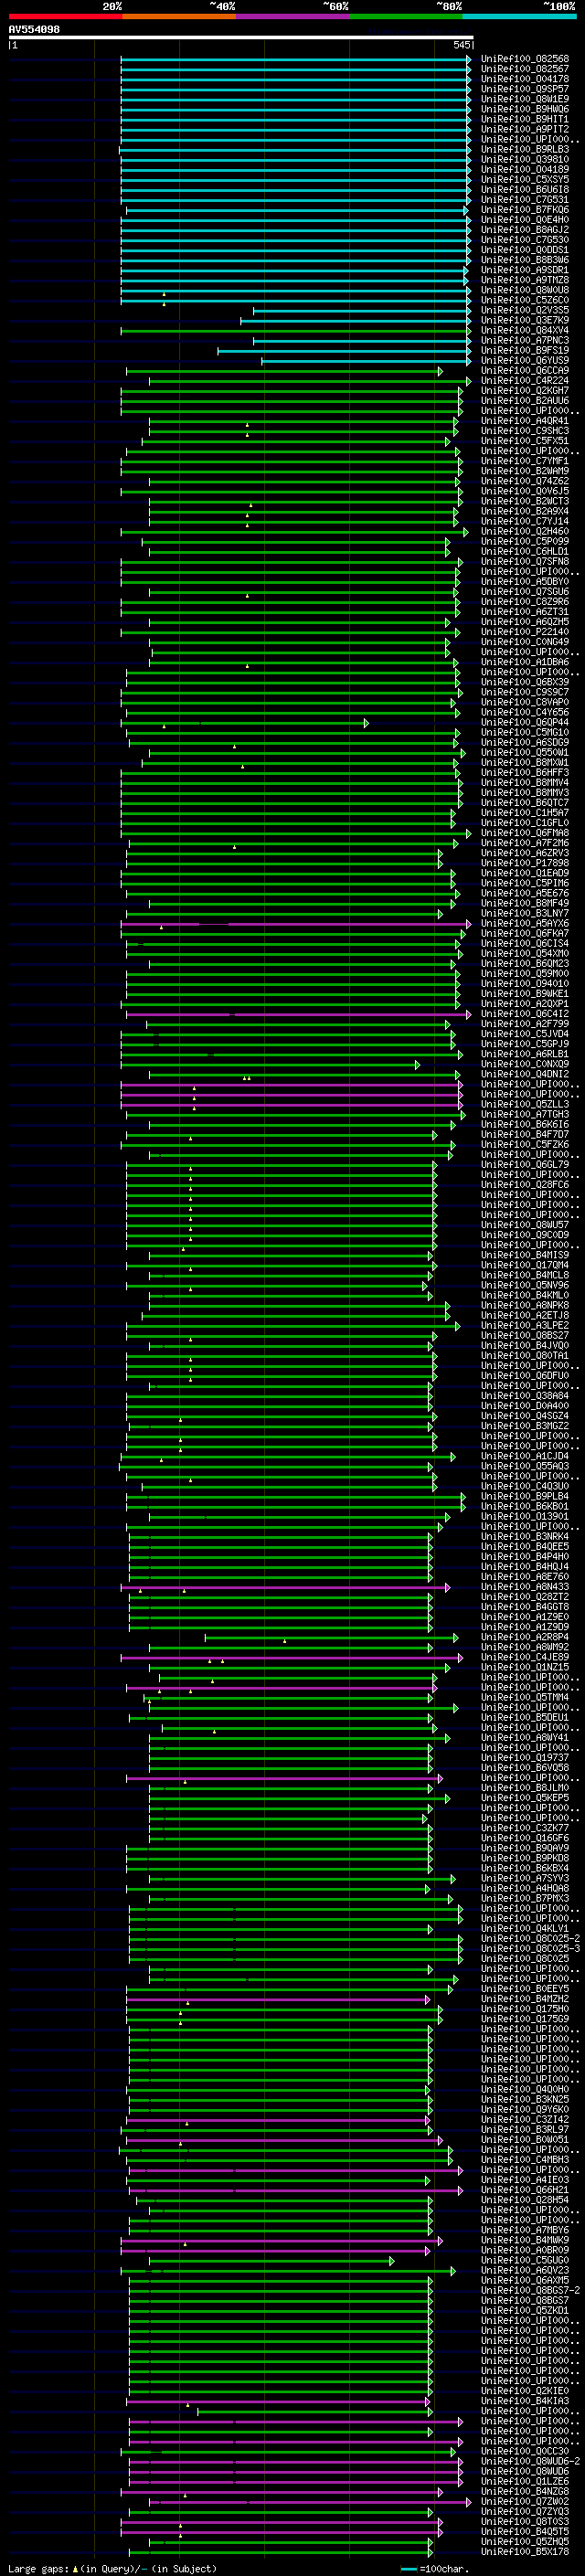
Task: Select the UniRef100_Q8WUD6-2 label
Action: [530, 2462]
